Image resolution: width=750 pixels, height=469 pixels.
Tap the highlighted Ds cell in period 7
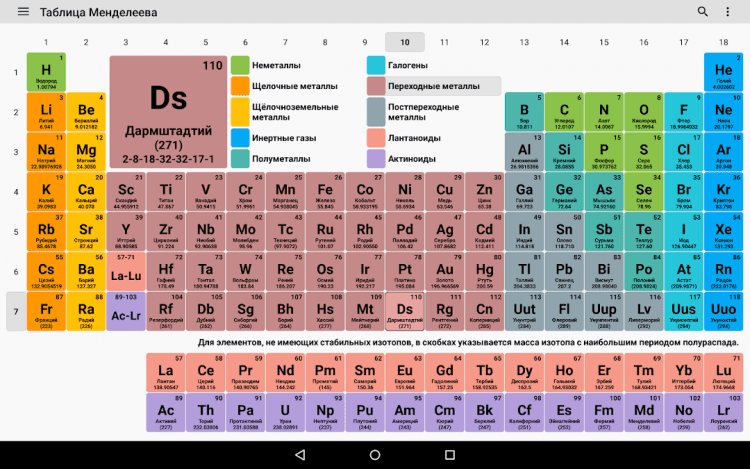pyautogui.click(x=405, y=312)
